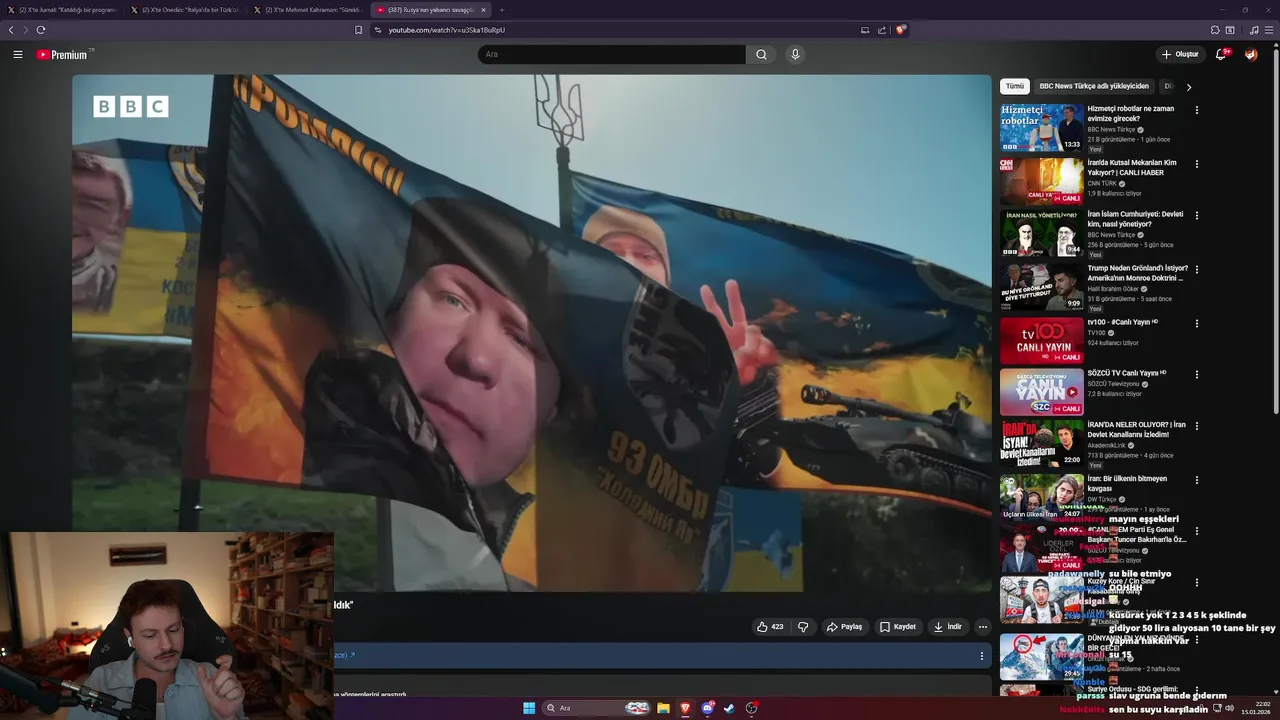Open a new browser tab with plus
1280x720 pixels.
pos(502,10)
